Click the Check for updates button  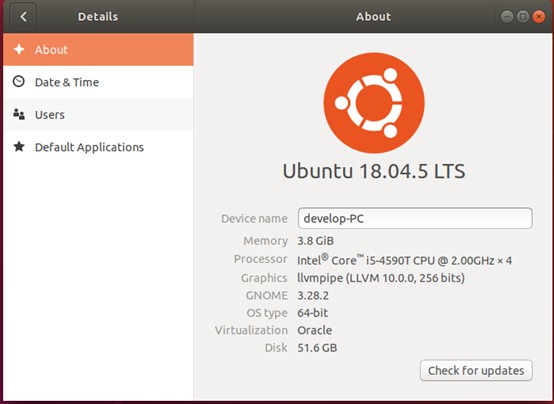476,370
